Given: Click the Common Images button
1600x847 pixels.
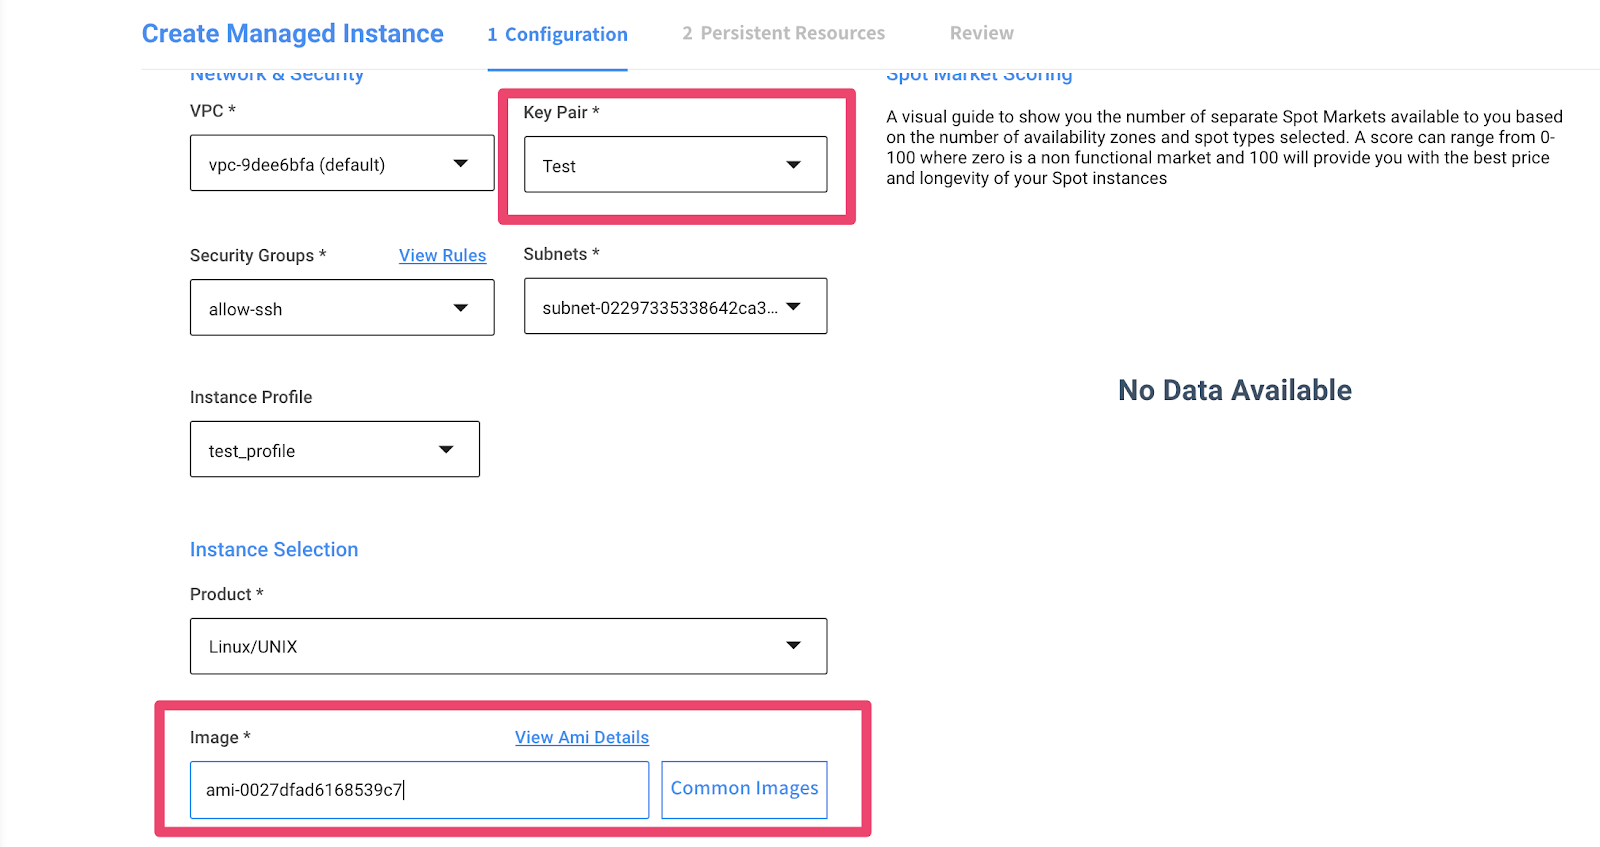Looking at the screenshot, I should coord(744,789).
